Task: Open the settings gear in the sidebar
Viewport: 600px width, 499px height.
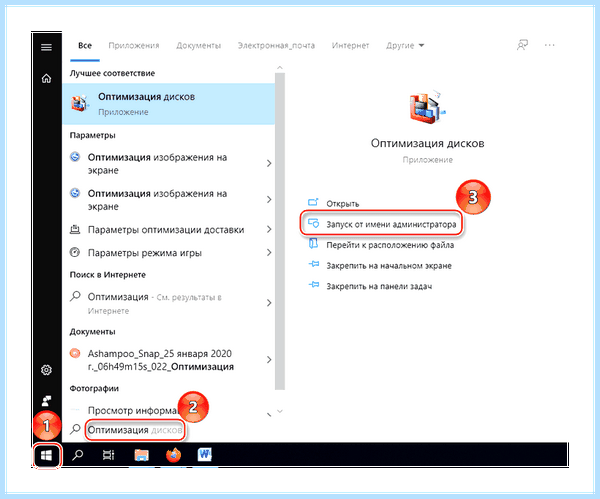Action: 46,370
